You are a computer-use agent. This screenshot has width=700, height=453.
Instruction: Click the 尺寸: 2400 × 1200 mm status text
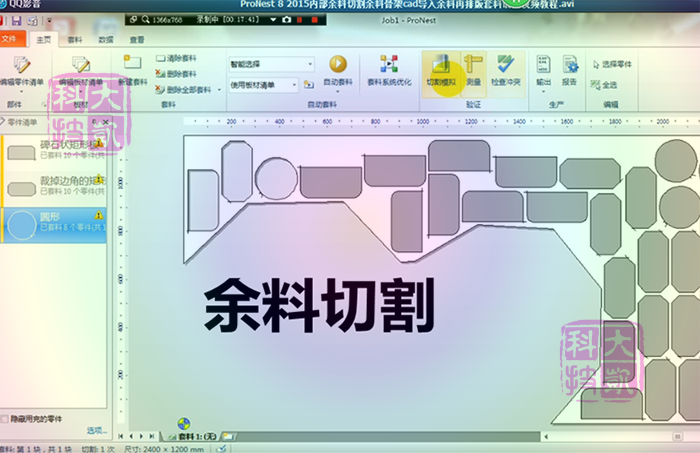pyautogui.click(x=164, y=449)
